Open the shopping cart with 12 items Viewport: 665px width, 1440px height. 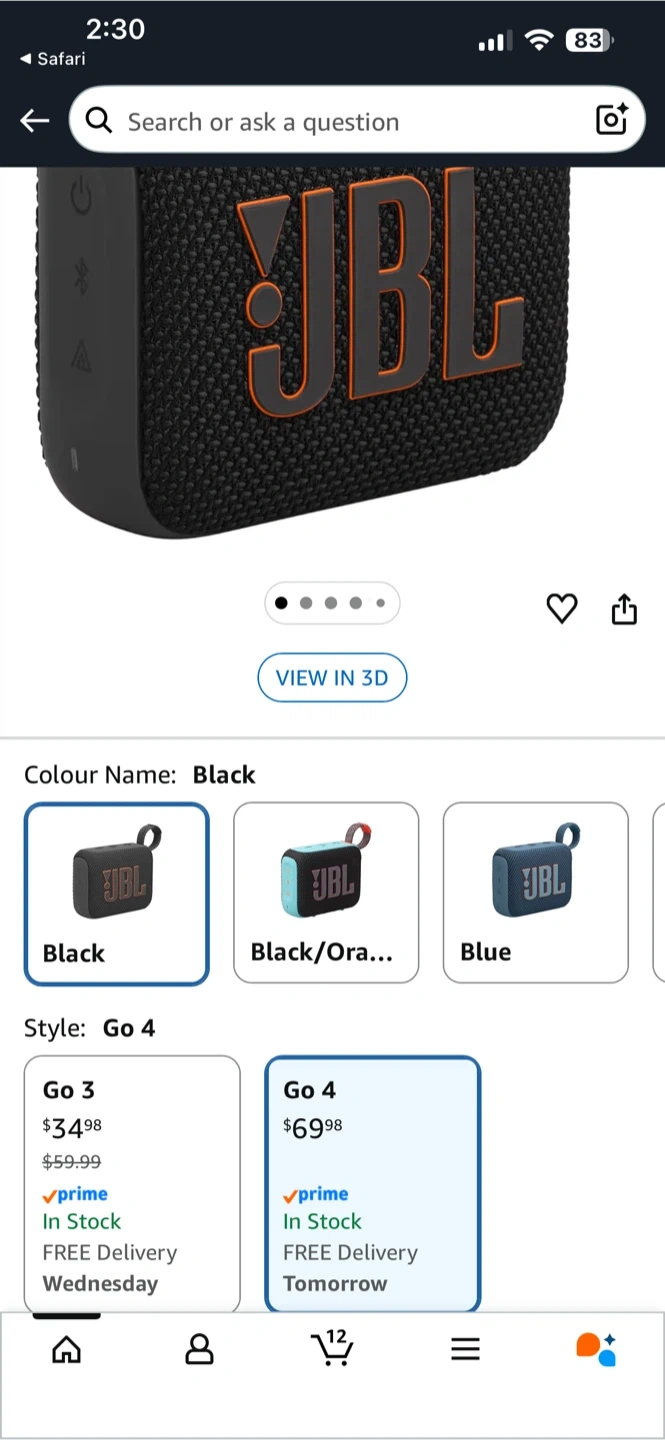tap(332, 1347)
